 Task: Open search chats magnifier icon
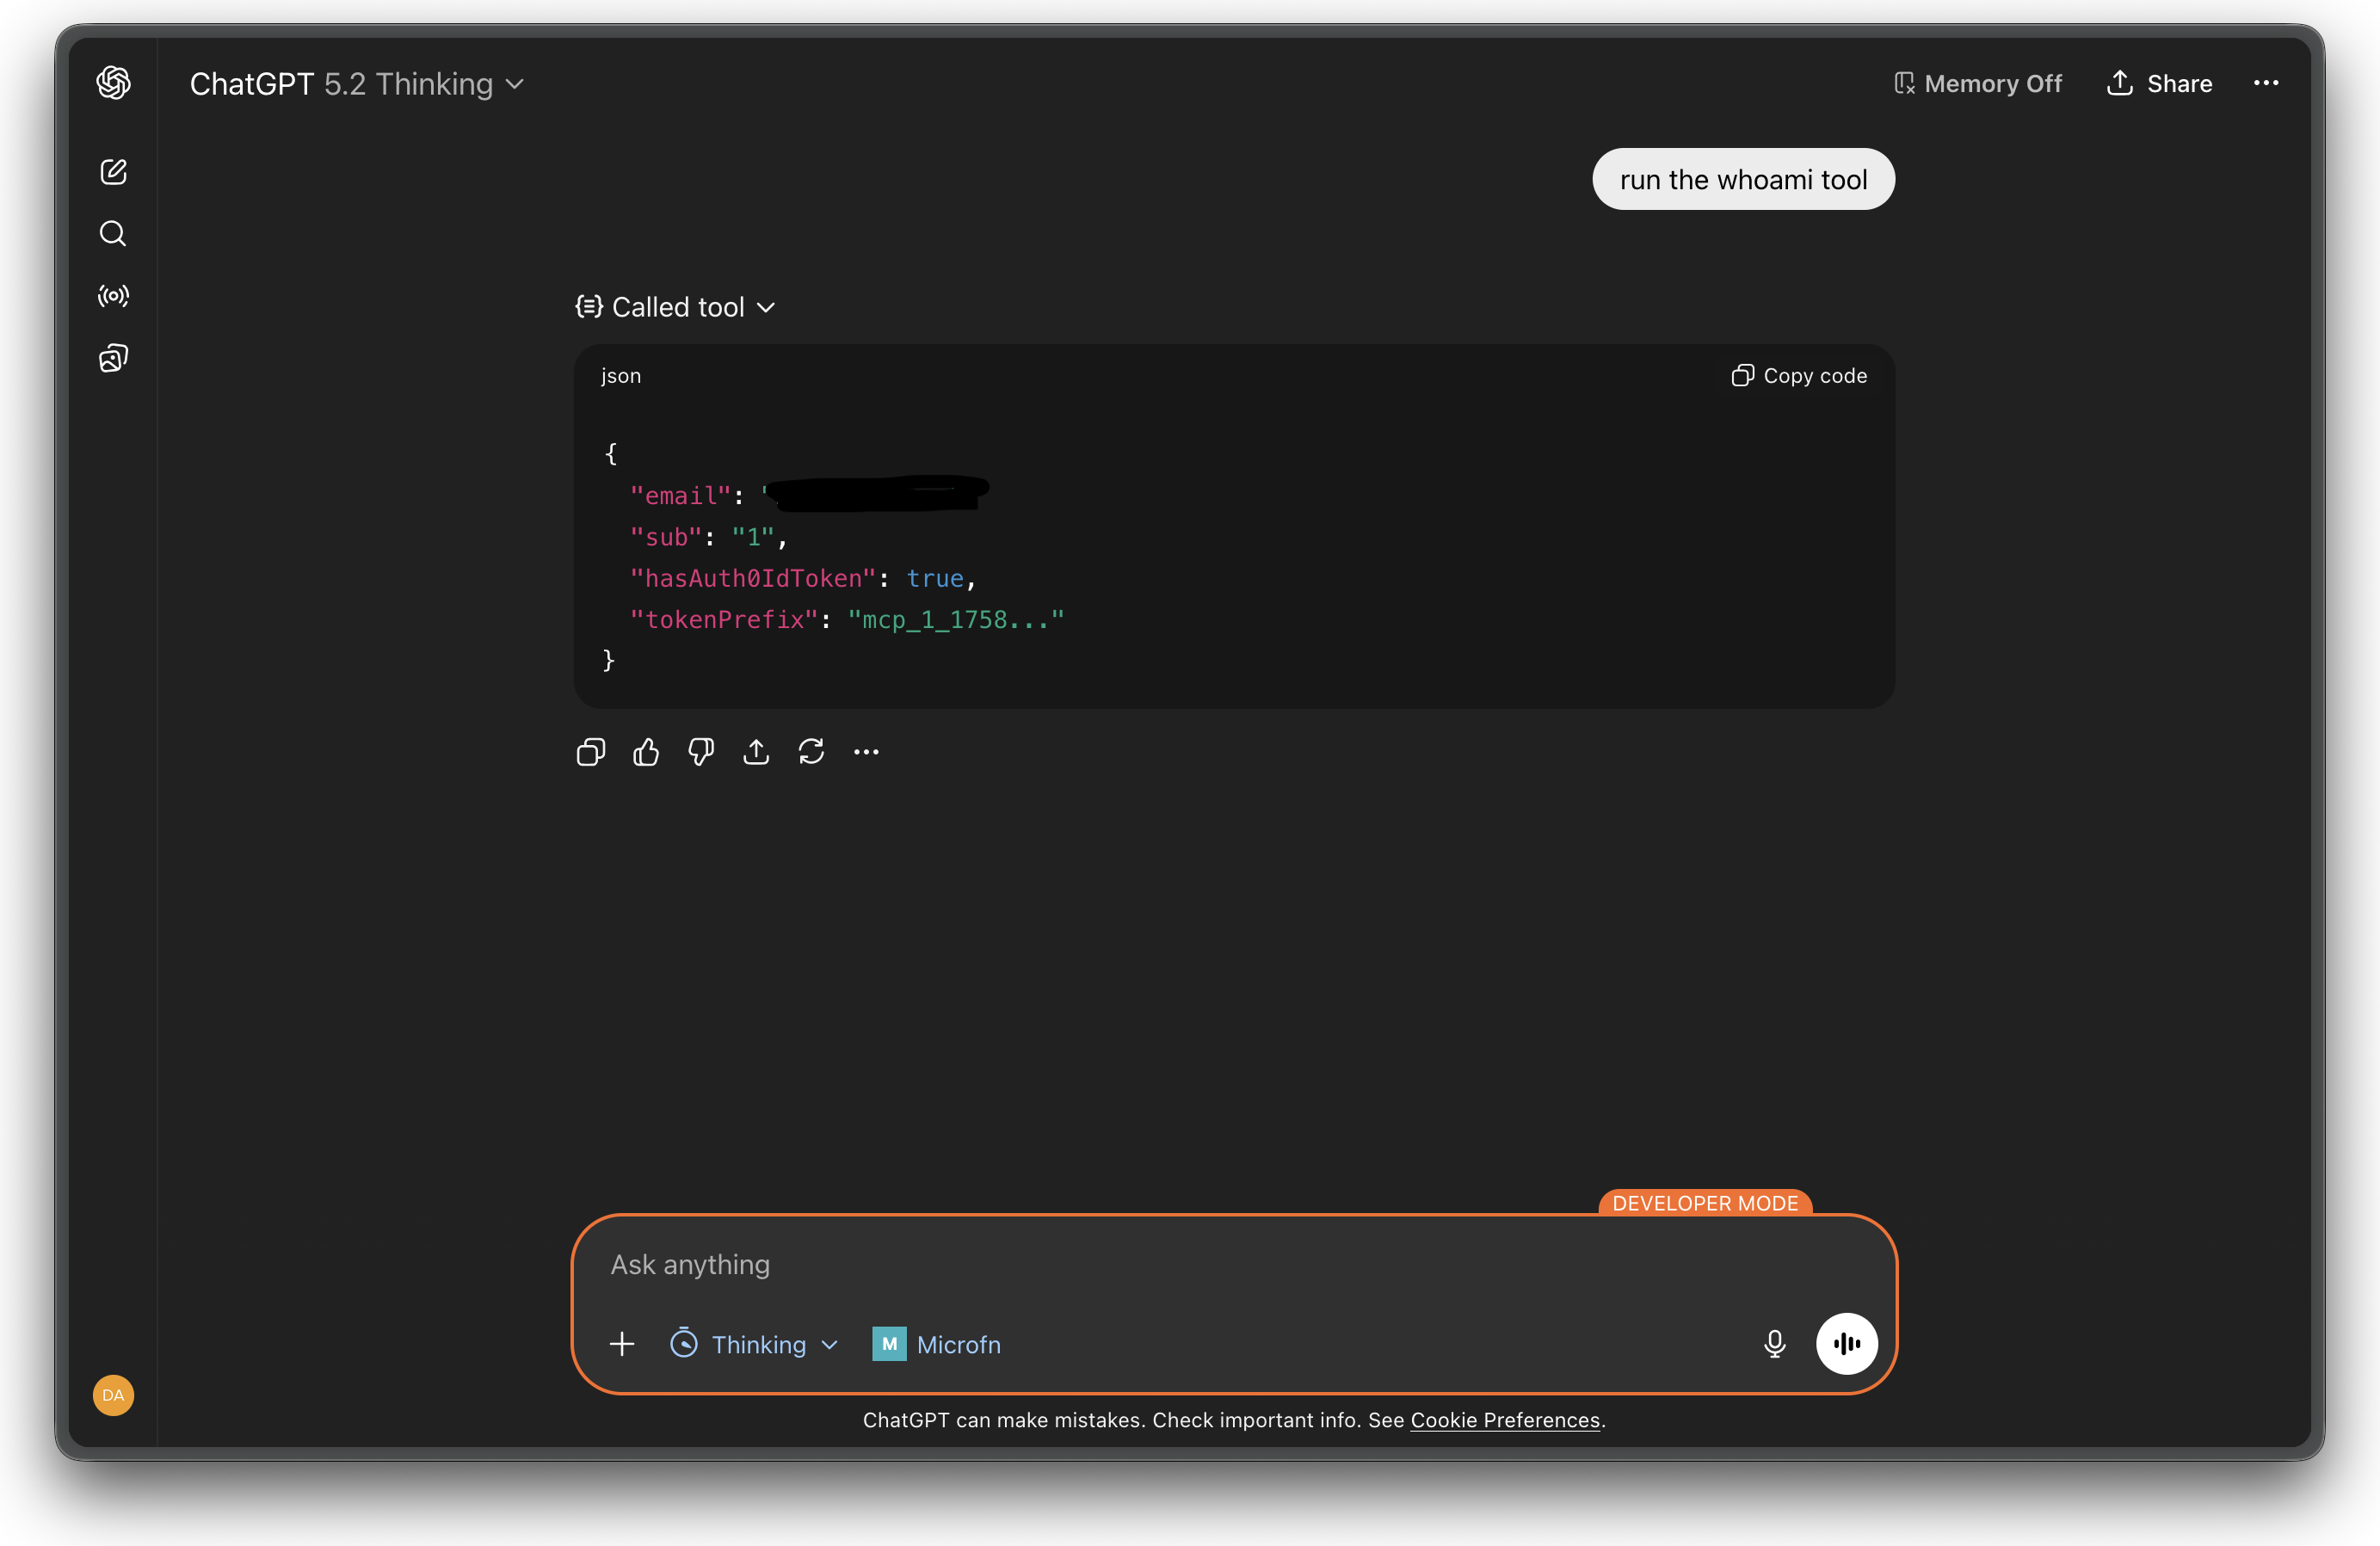tap(113, 234)
